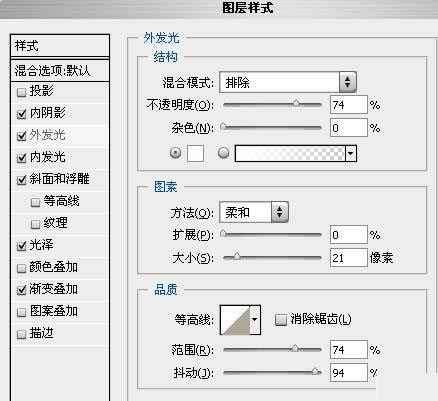
Task: Expand the contour preset picker arrow
Action: click(x=255, y=320)
